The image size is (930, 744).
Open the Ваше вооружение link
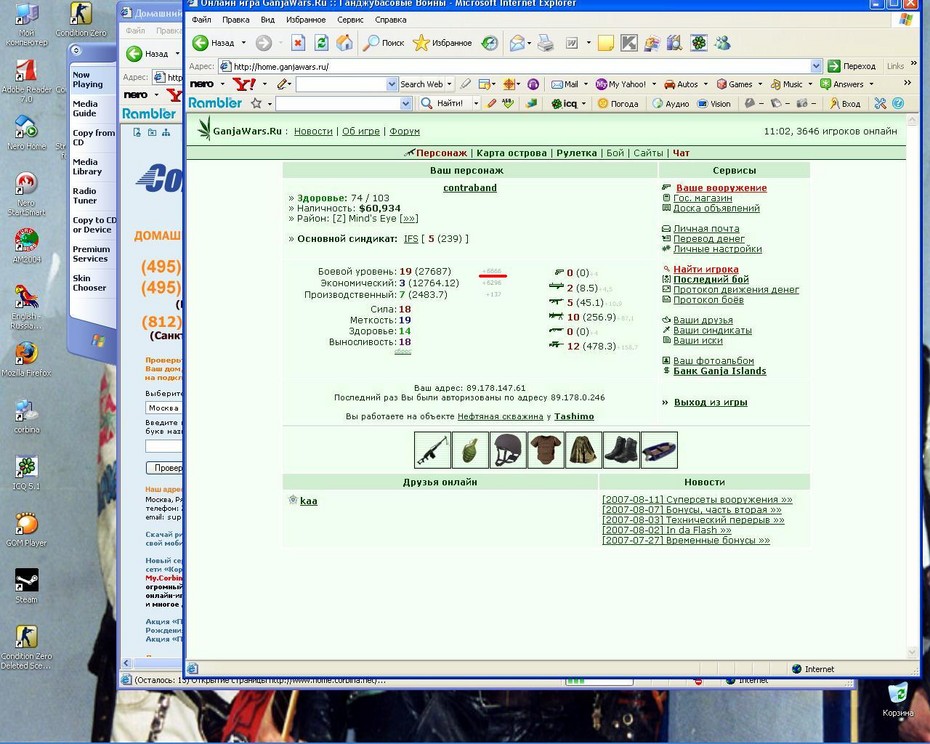pos(721,188)
